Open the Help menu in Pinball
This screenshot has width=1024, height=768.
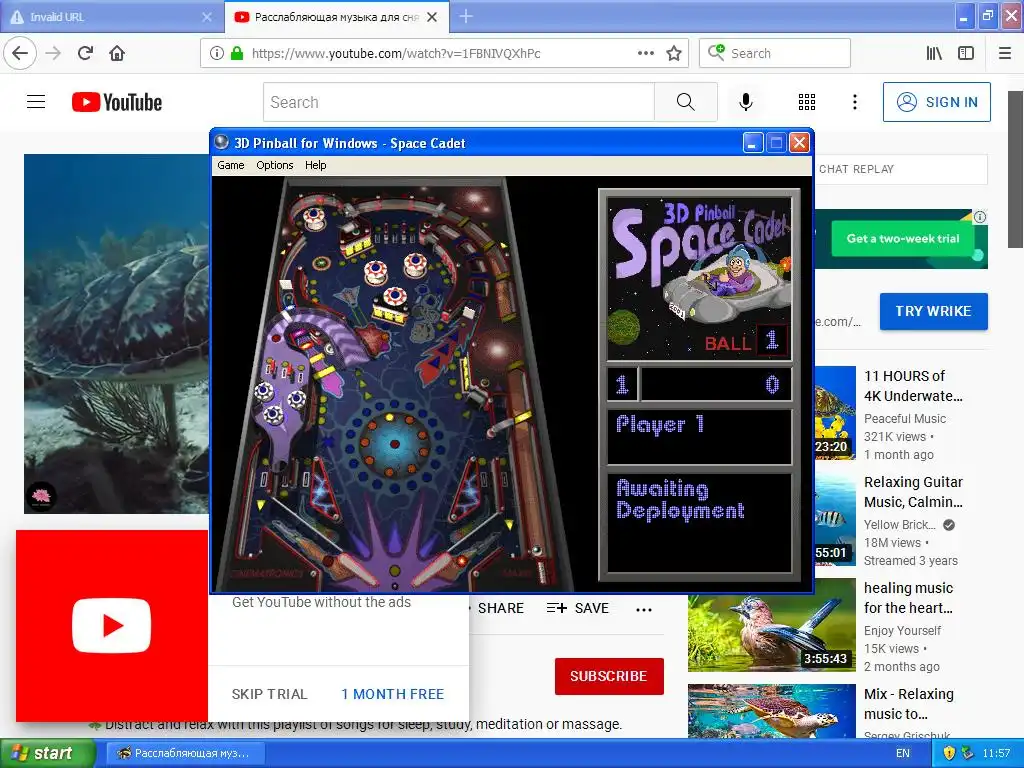click(315, 165)
